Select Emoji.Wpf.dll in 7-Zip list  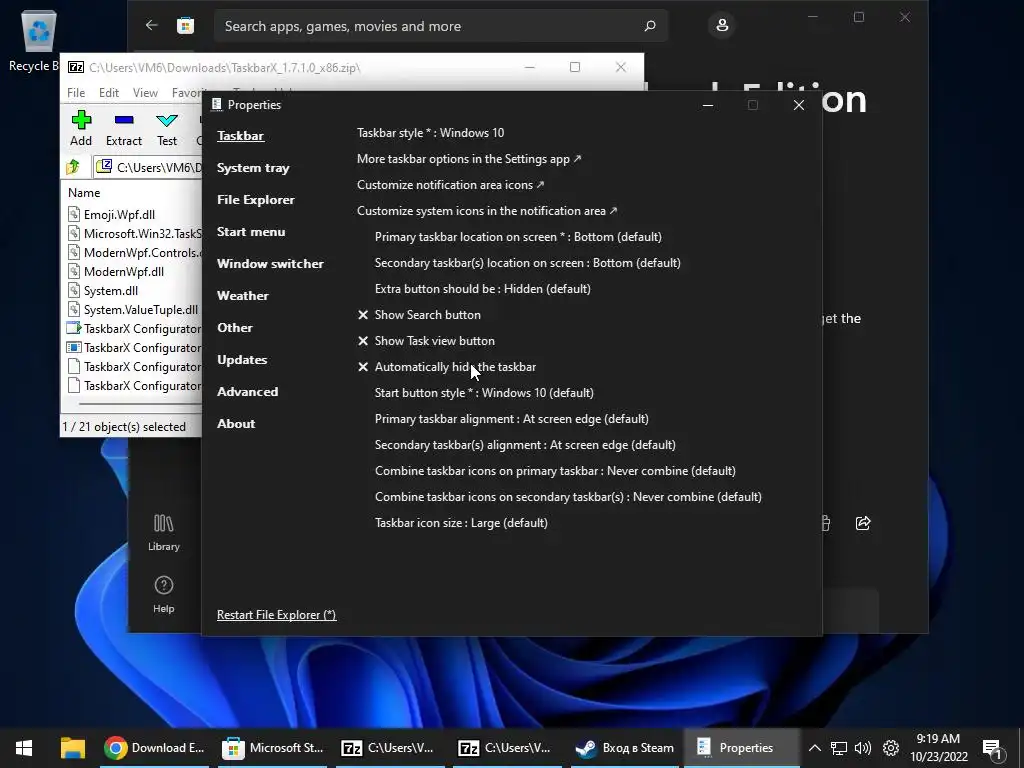112,215
